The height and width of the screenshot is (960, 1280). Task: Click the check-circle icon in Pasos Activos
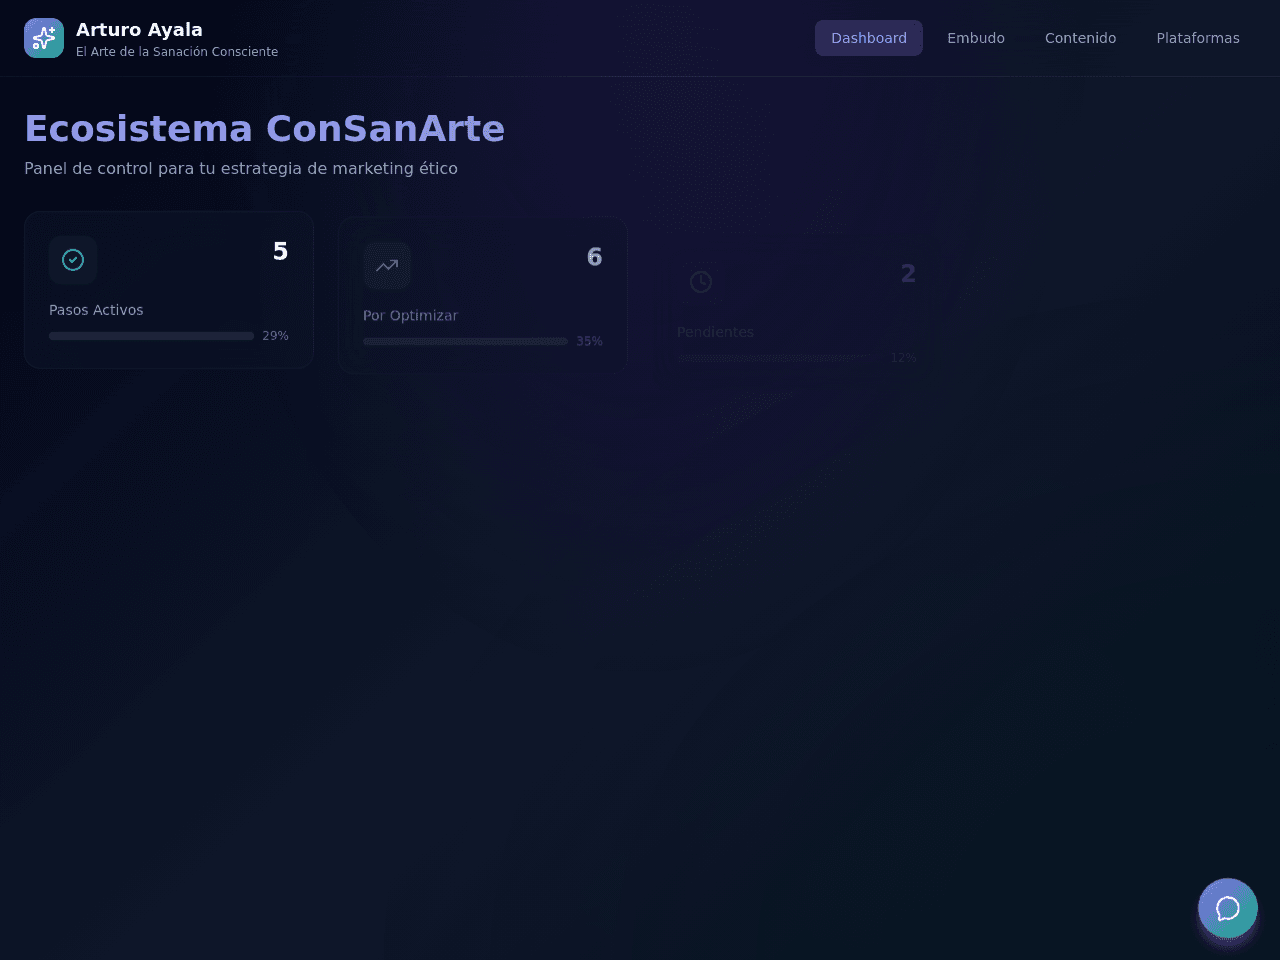[x=73, y=260]
